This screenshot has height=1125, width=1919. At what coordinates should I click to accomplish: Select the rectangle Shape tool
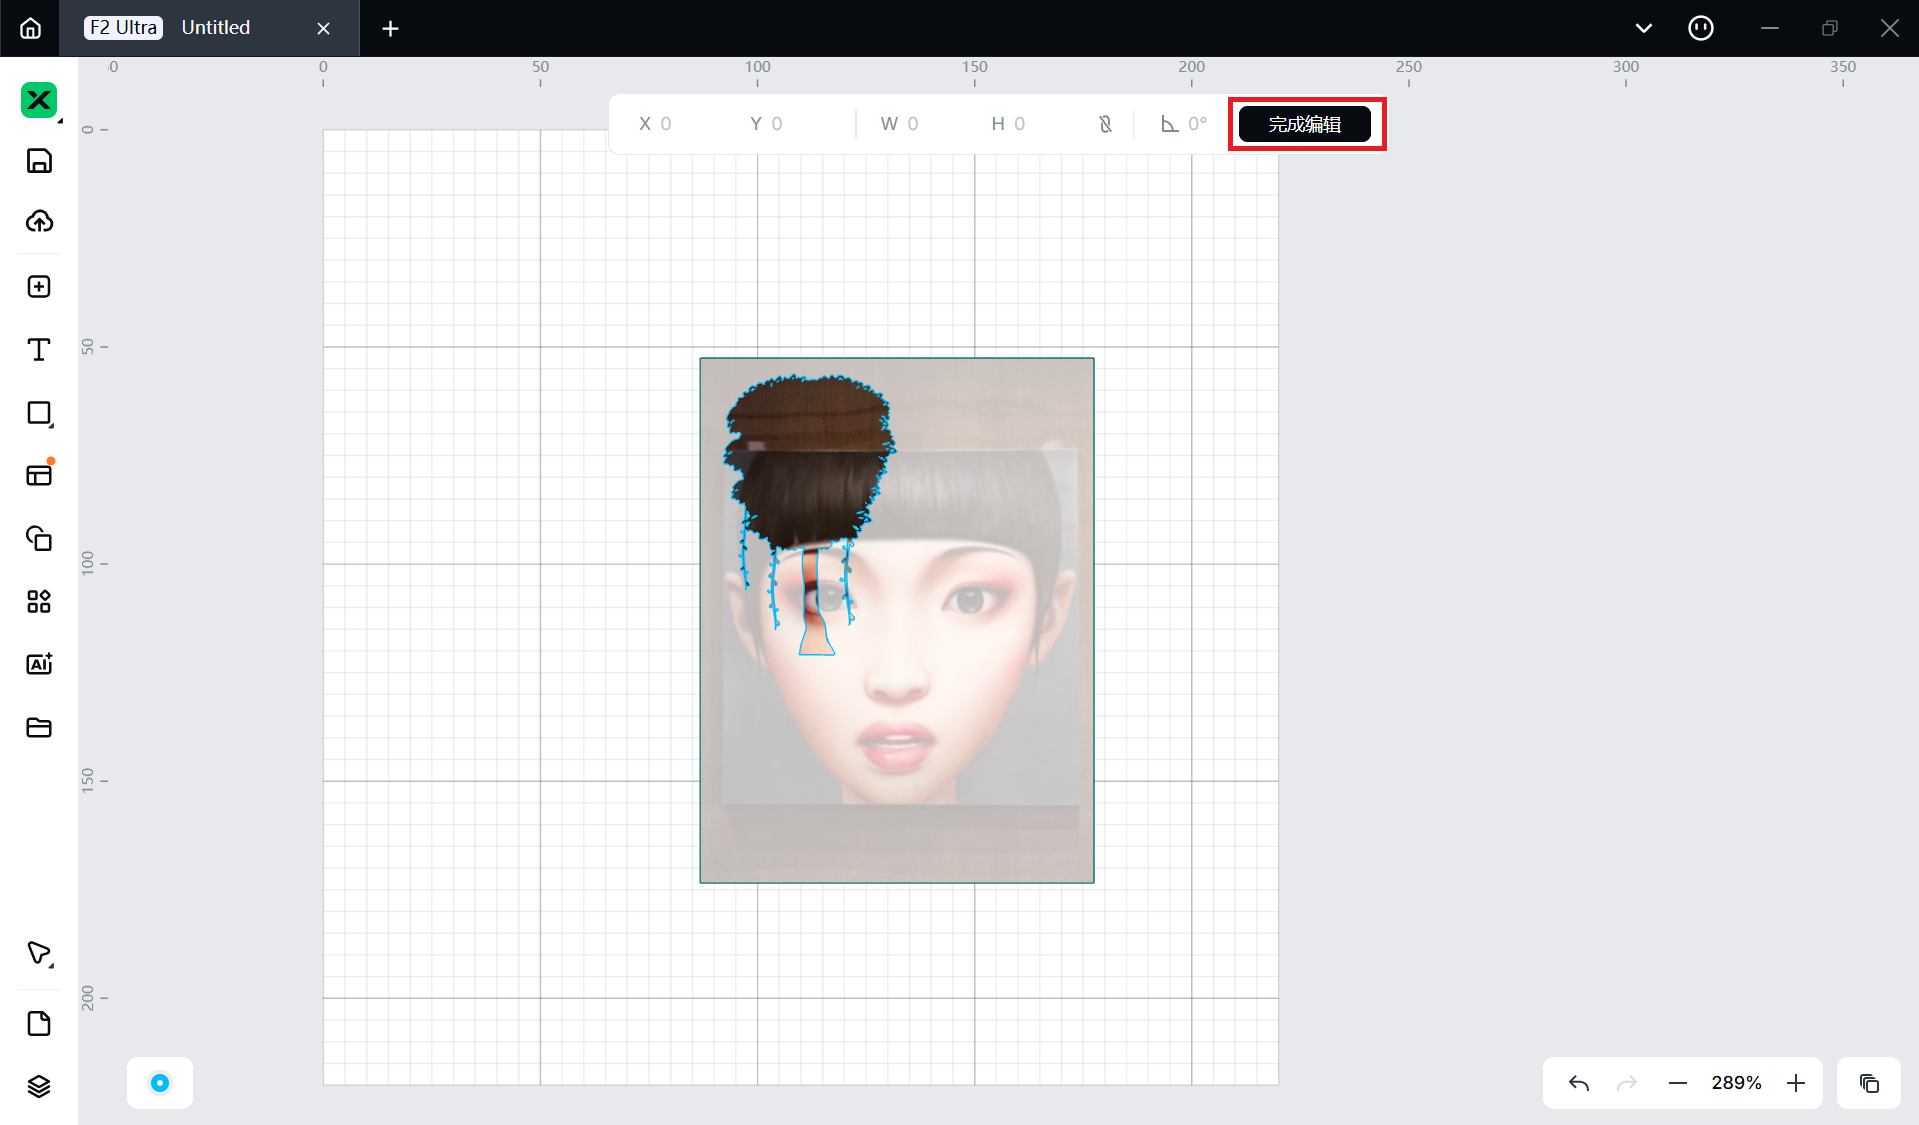click(39, 413)
